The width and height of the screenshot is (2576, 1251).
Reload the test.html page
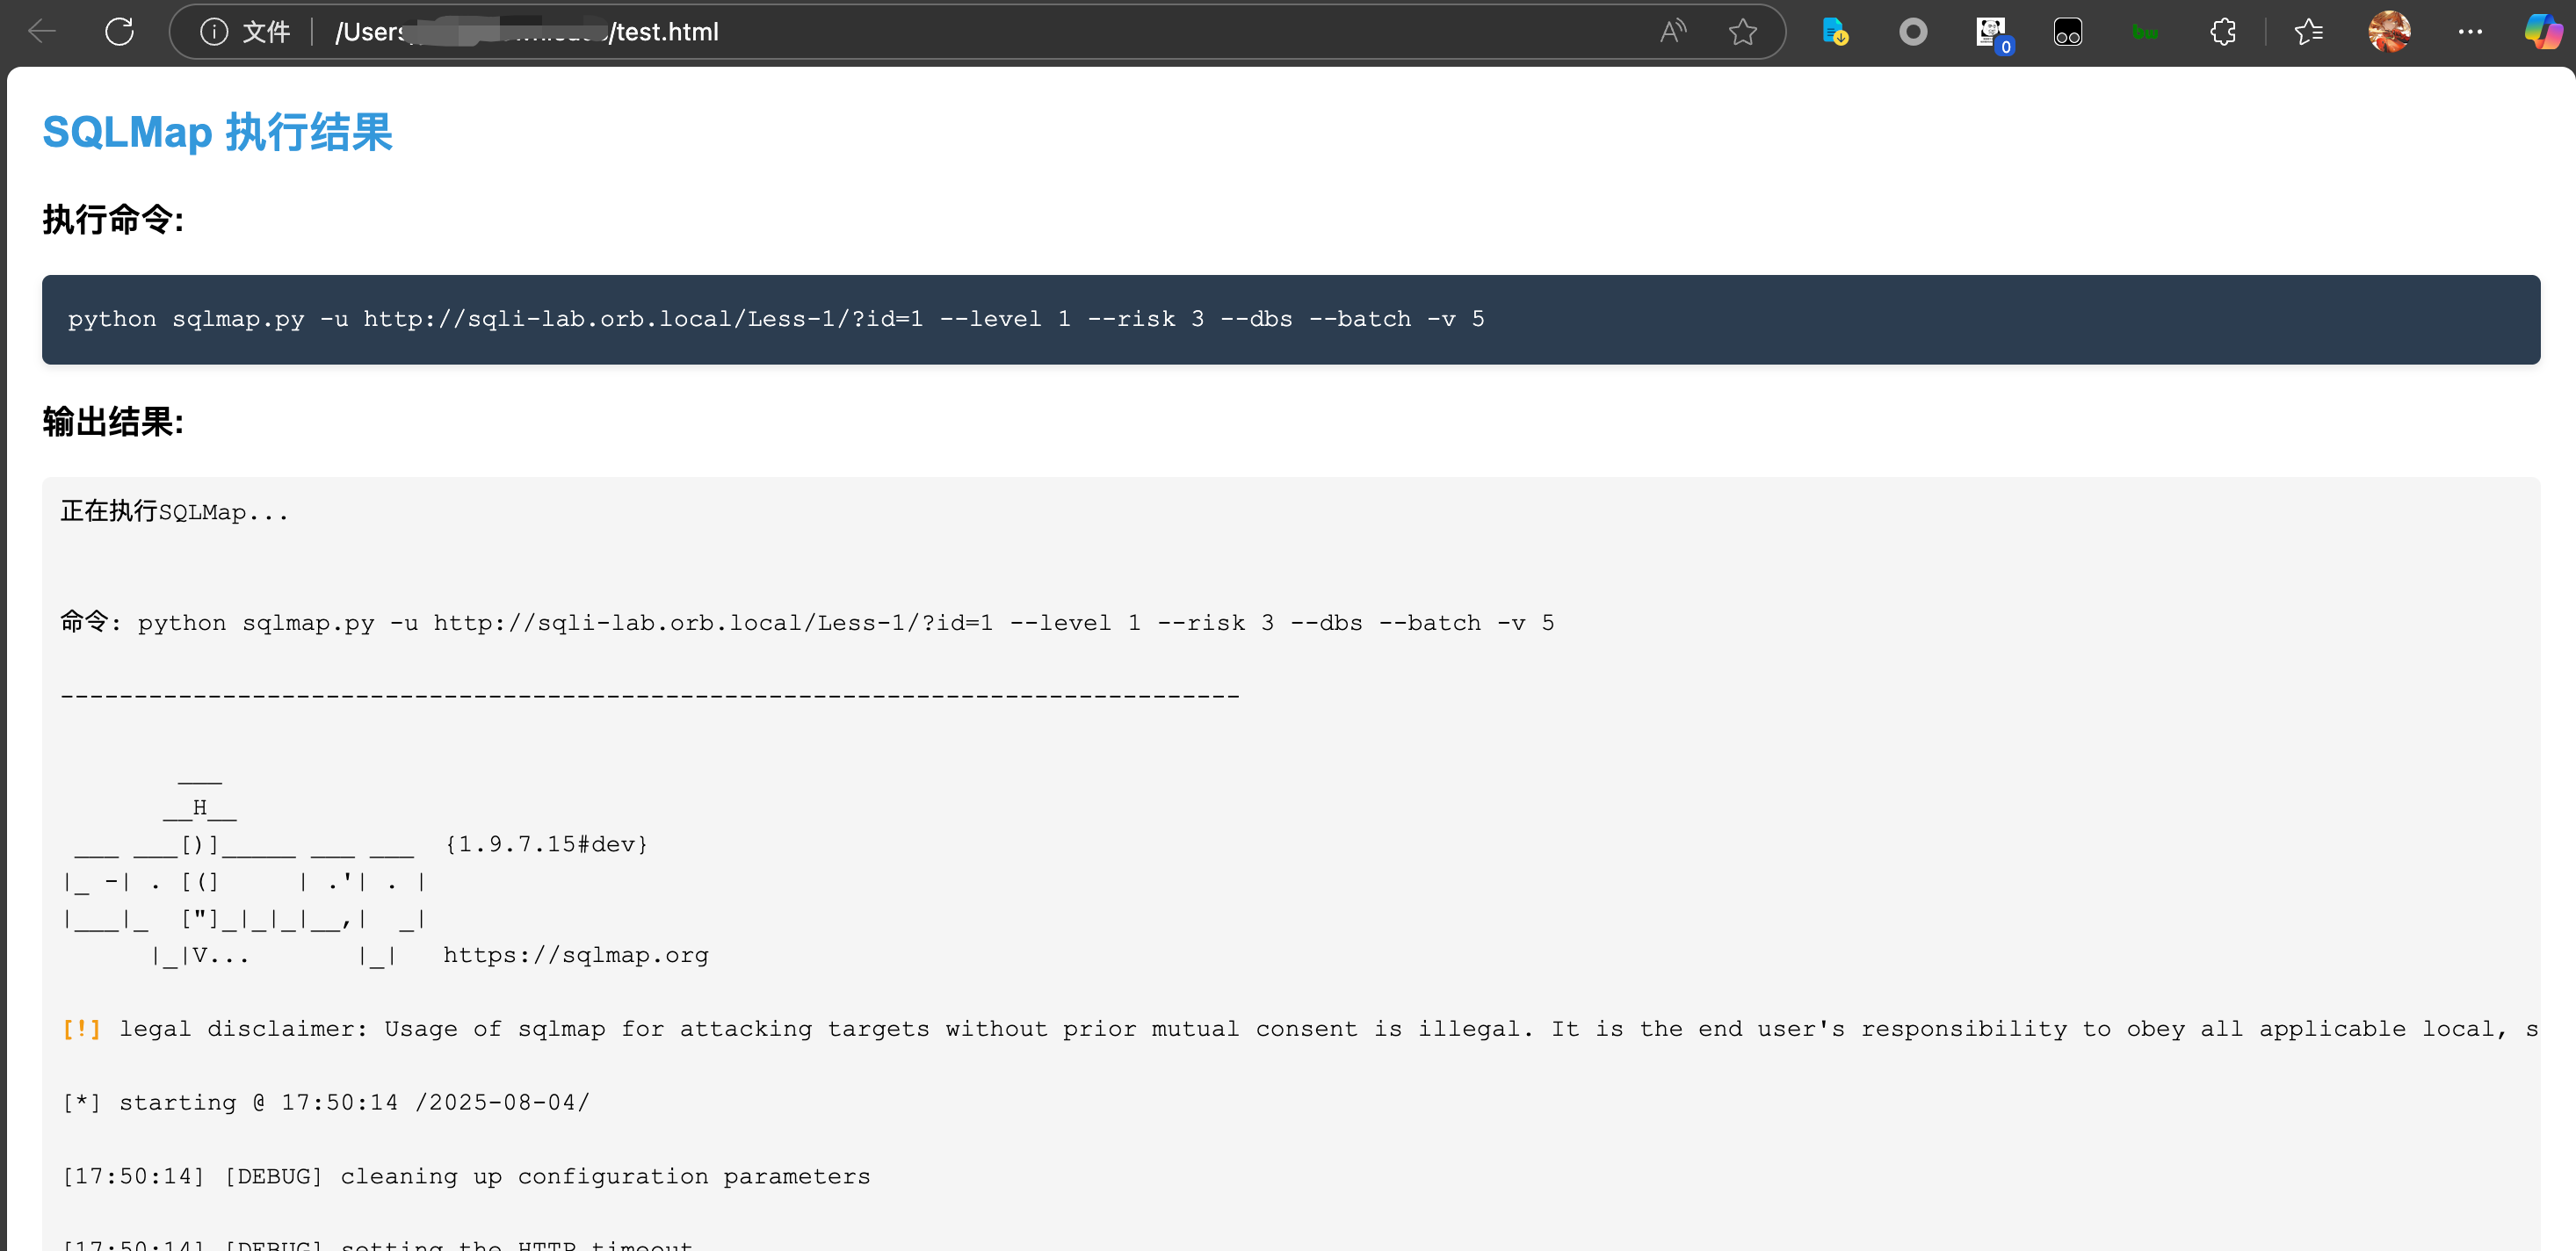coord(119,32)
